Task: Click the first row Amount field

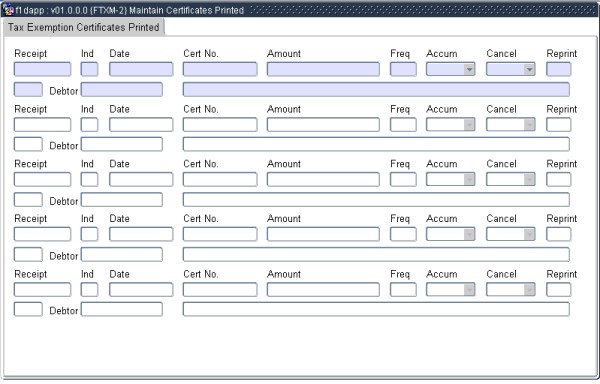Action: pyautogui.click(x=323, y=69)
